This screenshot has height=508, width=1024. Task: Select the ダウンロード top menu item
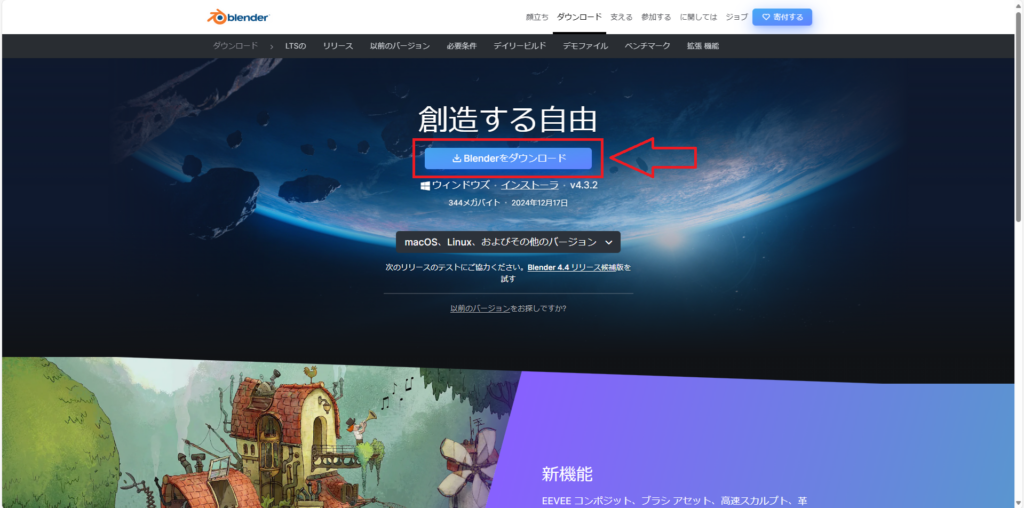[x=579, y=17]
